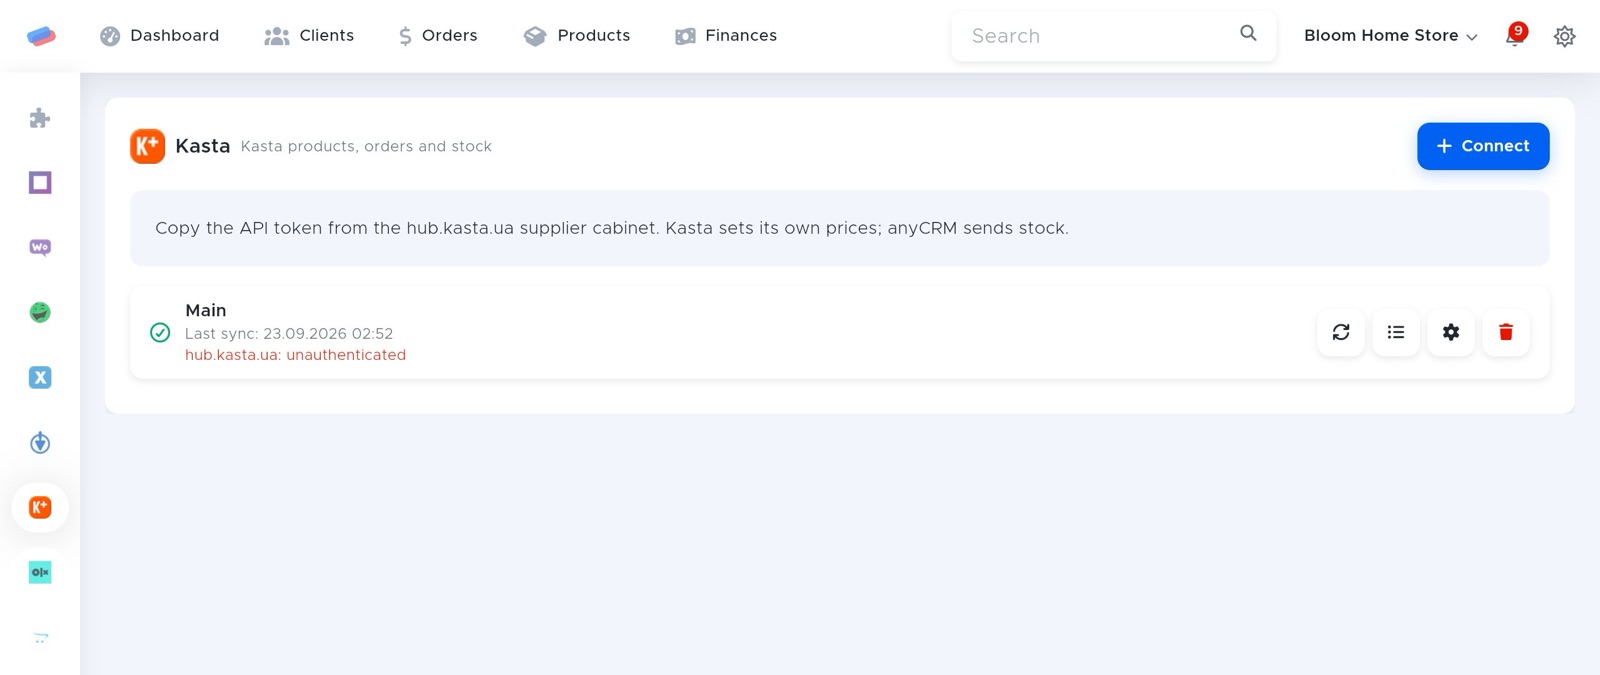Open the shopping cart integration icon in sidebar
Viewport: 1600px width, 675px height.
click(40, 637)
